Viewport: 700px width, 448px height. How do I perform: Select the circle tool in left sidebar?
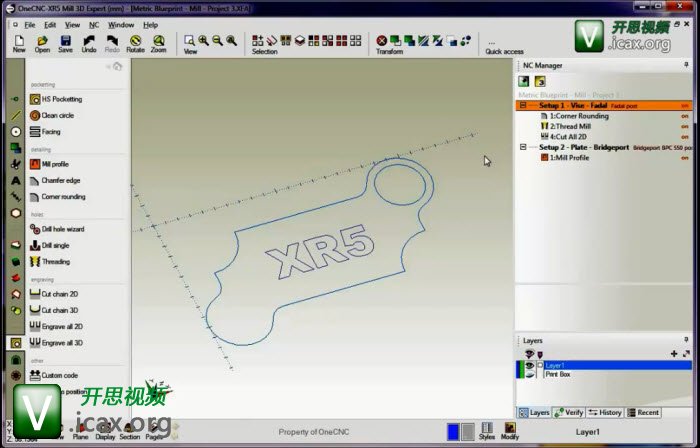[16, 132]
